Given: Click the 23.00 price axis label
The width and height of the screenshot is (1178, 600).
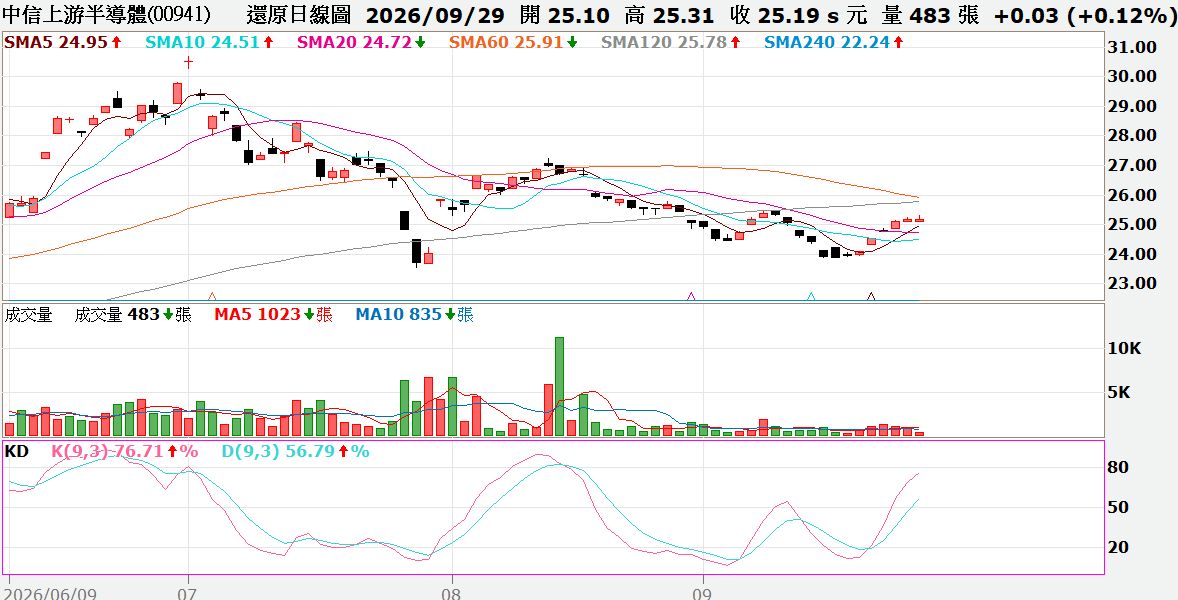Looking at the screenshot, I should [1133, 283].
